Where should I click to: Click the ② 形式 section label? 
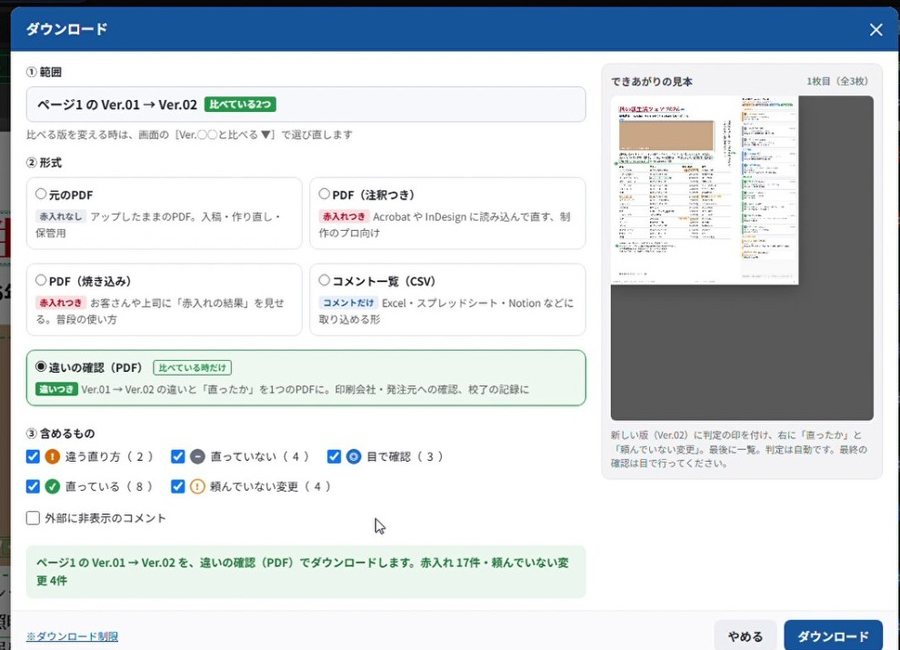tap(44, 162)
